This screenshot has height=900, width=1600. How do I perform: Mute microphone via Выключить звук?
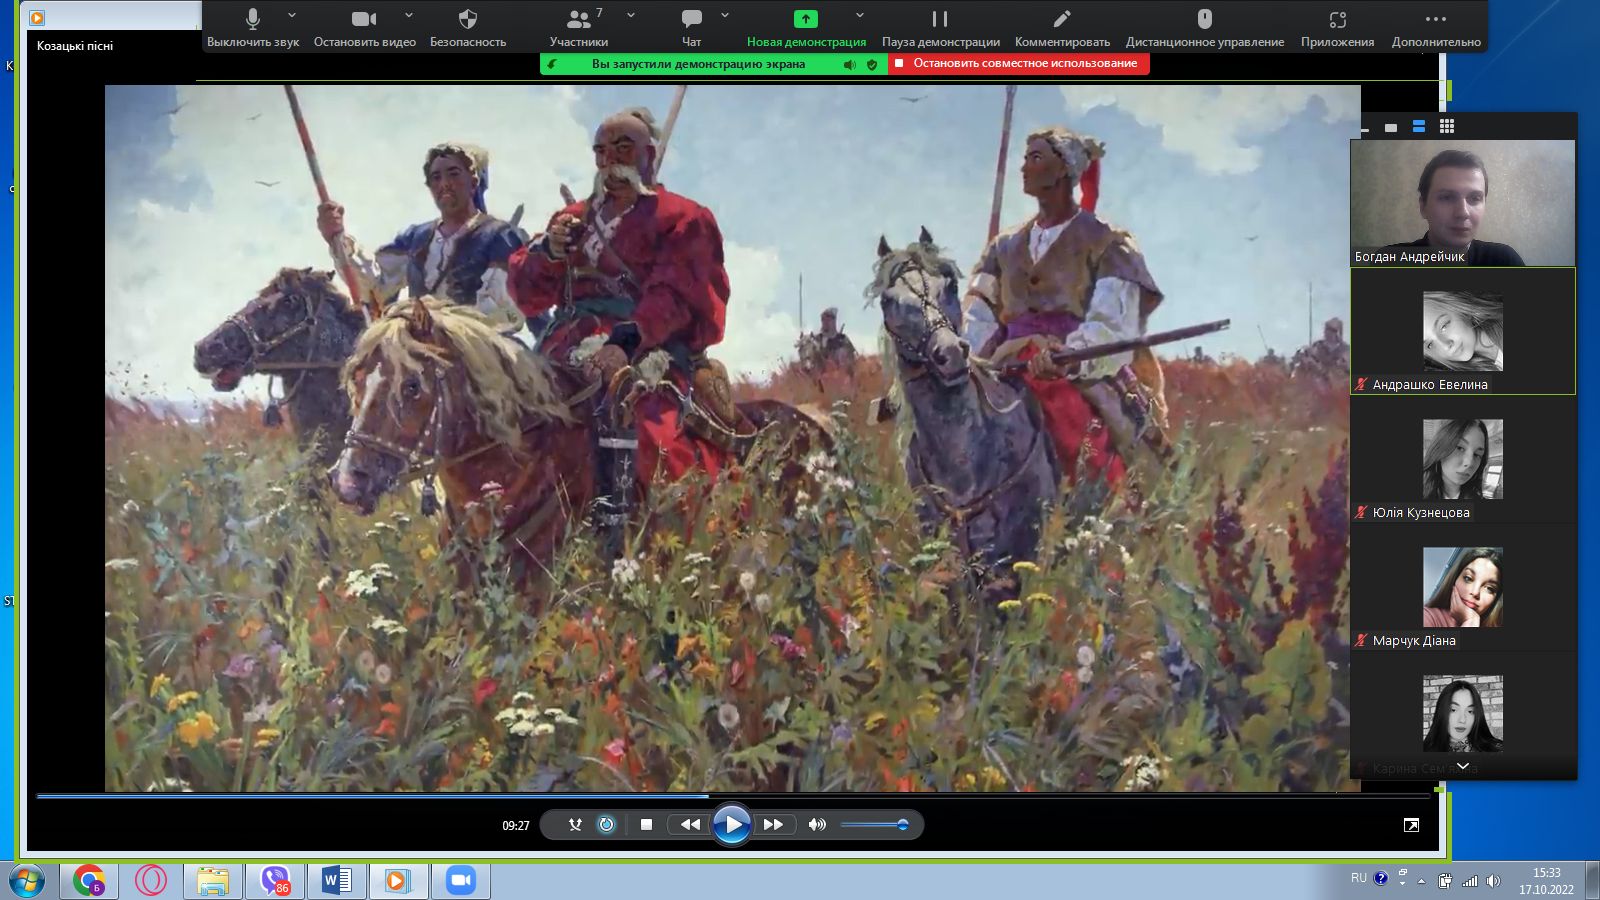coord(253,28)
